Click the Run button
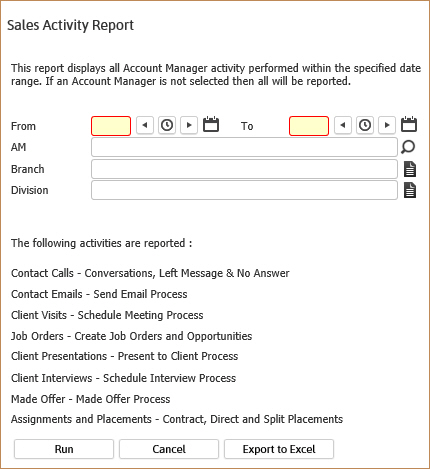This screenshot has height=469, width=430. [x=64, y=449]
